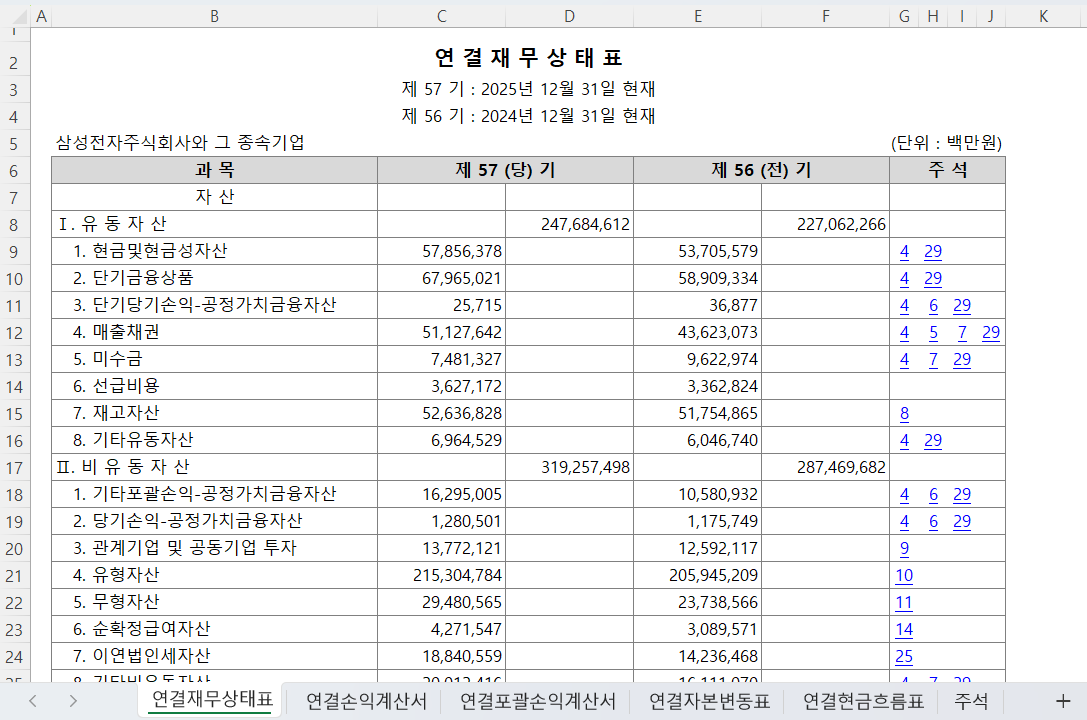The image size is (1087, 720).
Task: Select the non-current assets total 319,257,498
Action: click(569, 468)
